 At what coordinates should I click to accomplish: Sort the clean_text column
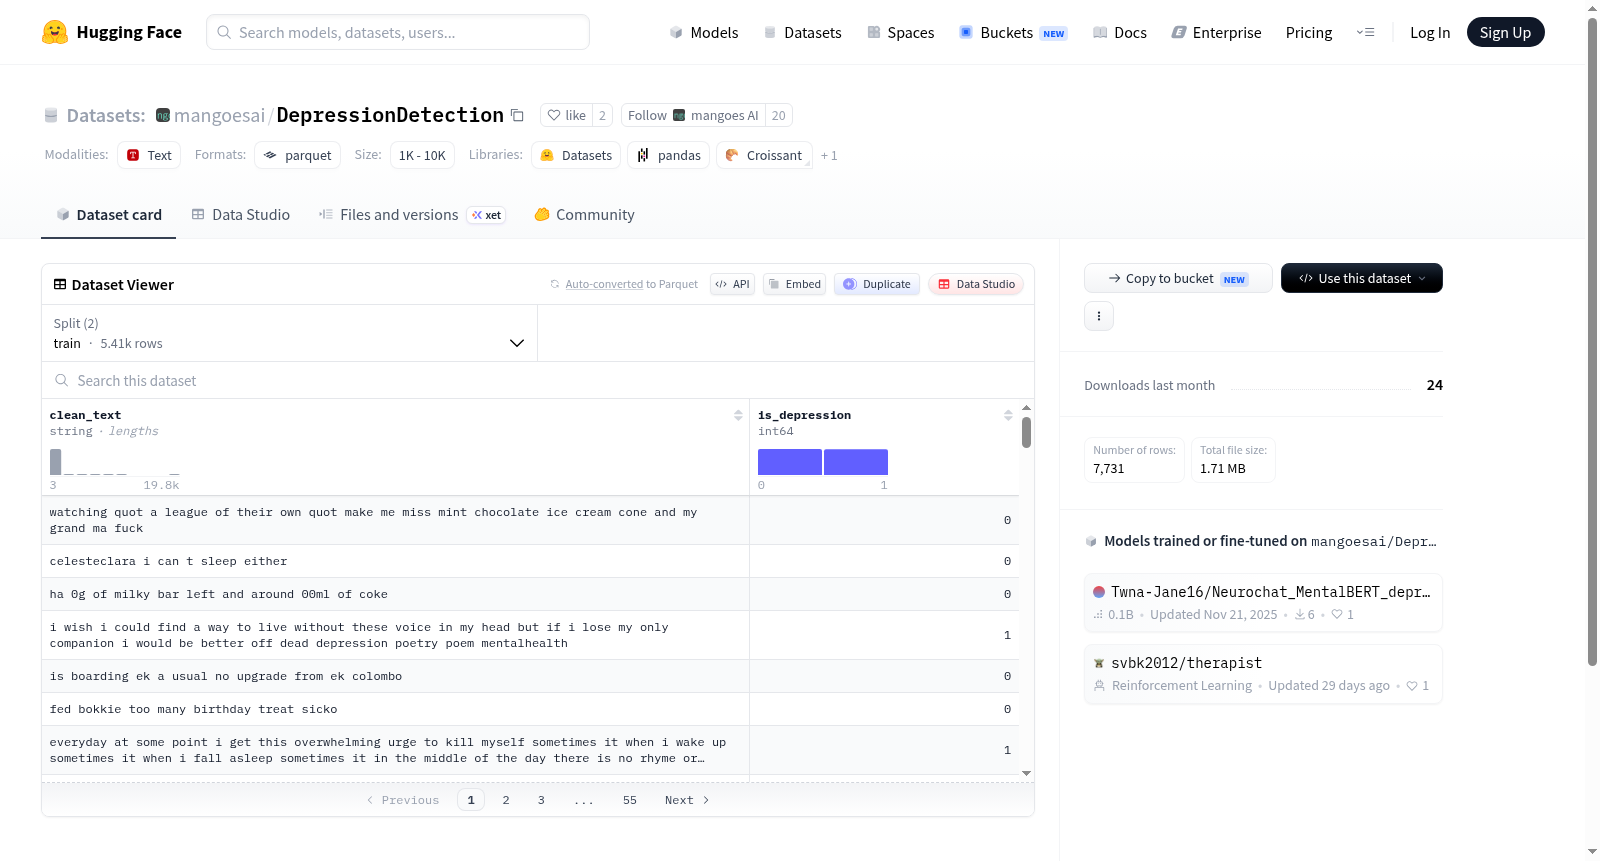tap(738, 415)
